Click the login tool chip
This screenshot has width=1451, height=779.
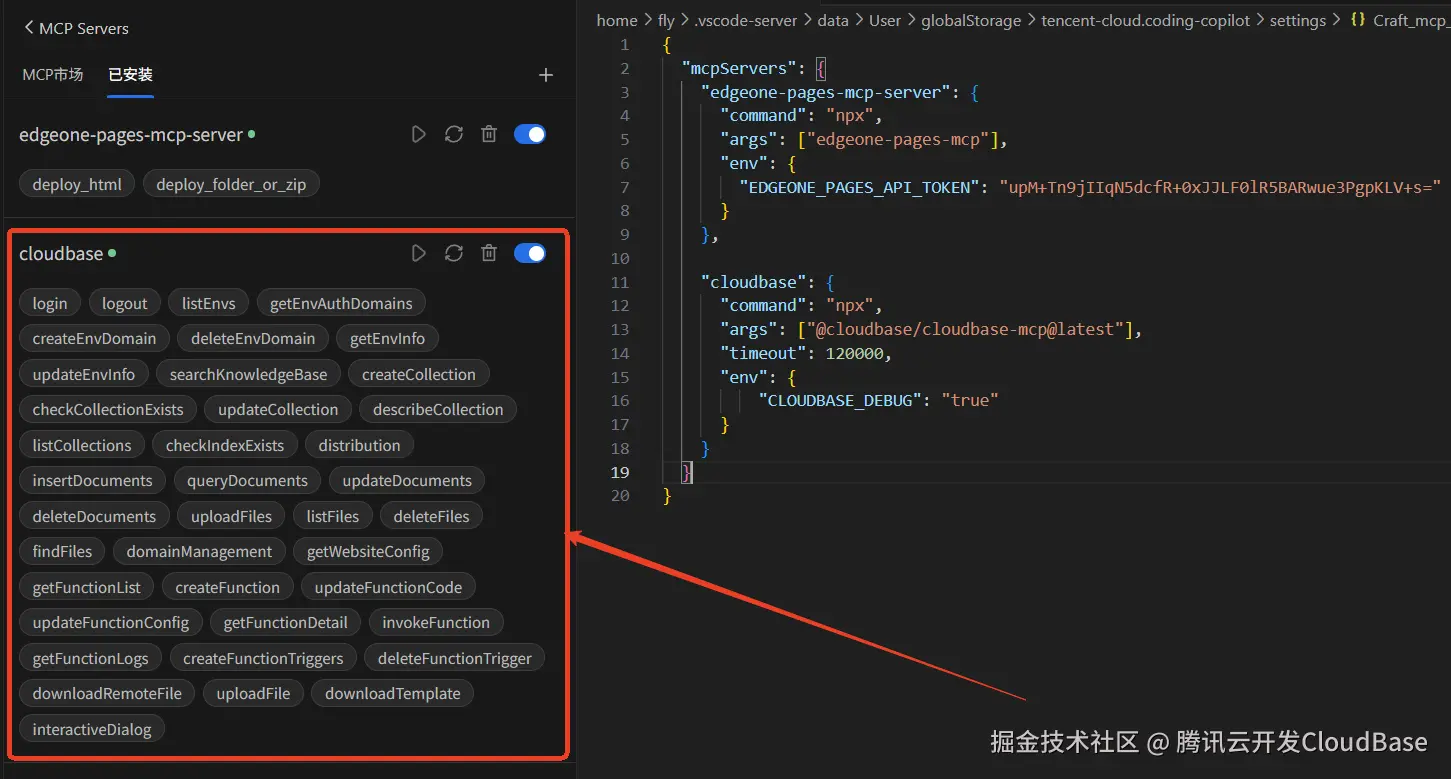coord(50,303)
